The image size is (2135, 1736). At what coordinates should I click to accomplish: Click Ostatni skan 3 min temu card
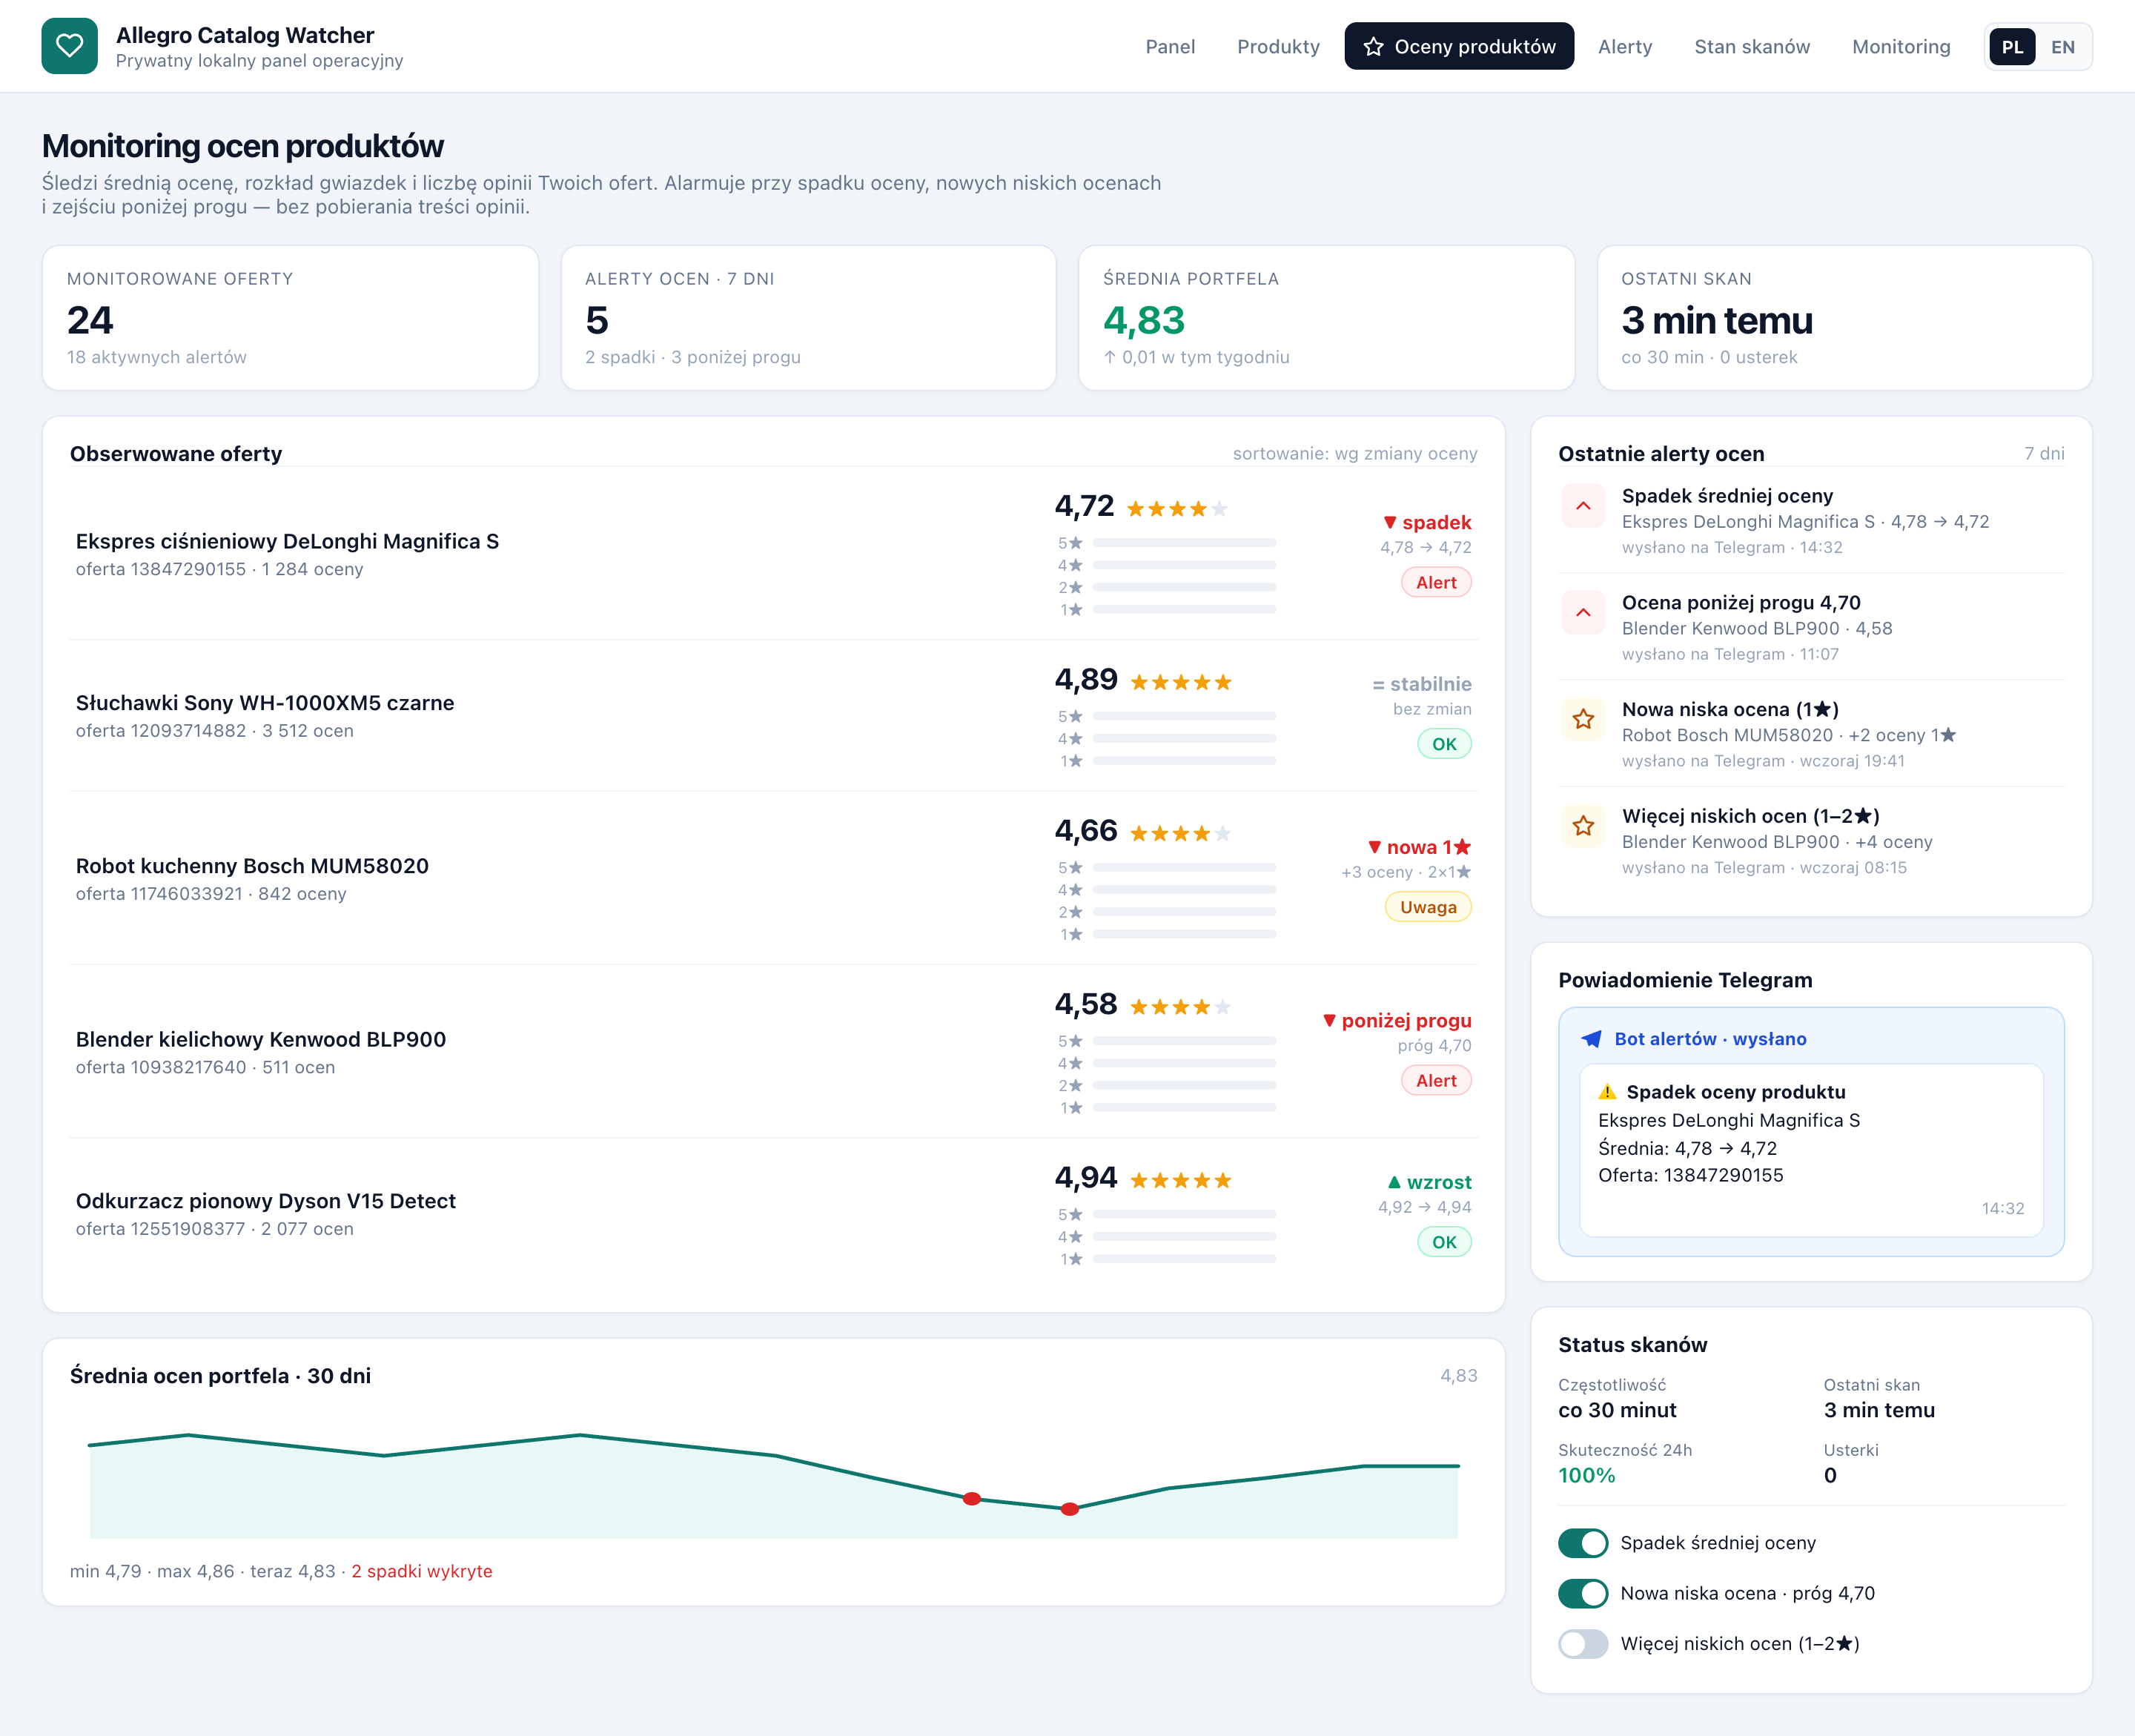coord(1844,318)
